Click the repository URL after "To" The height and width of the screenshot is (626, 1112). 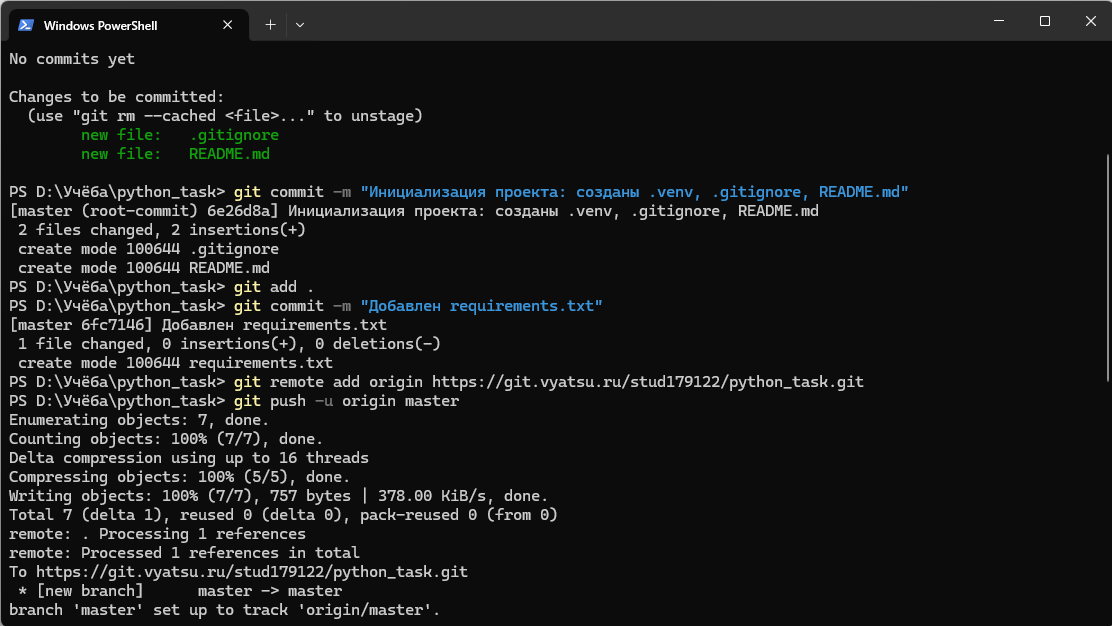[x=251, y=572]
